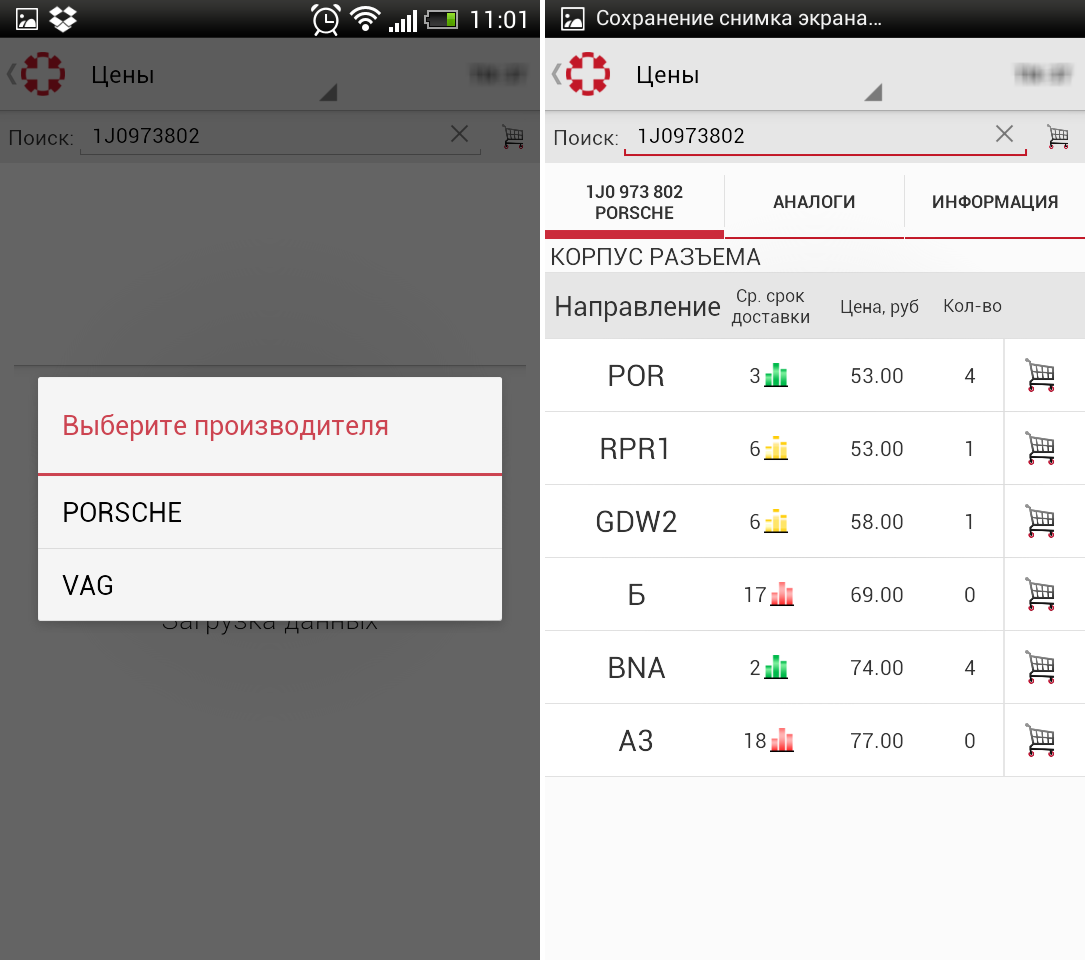Open Цены dropdown on right screen
1085x960 pixels.
[x=758, y=75]
